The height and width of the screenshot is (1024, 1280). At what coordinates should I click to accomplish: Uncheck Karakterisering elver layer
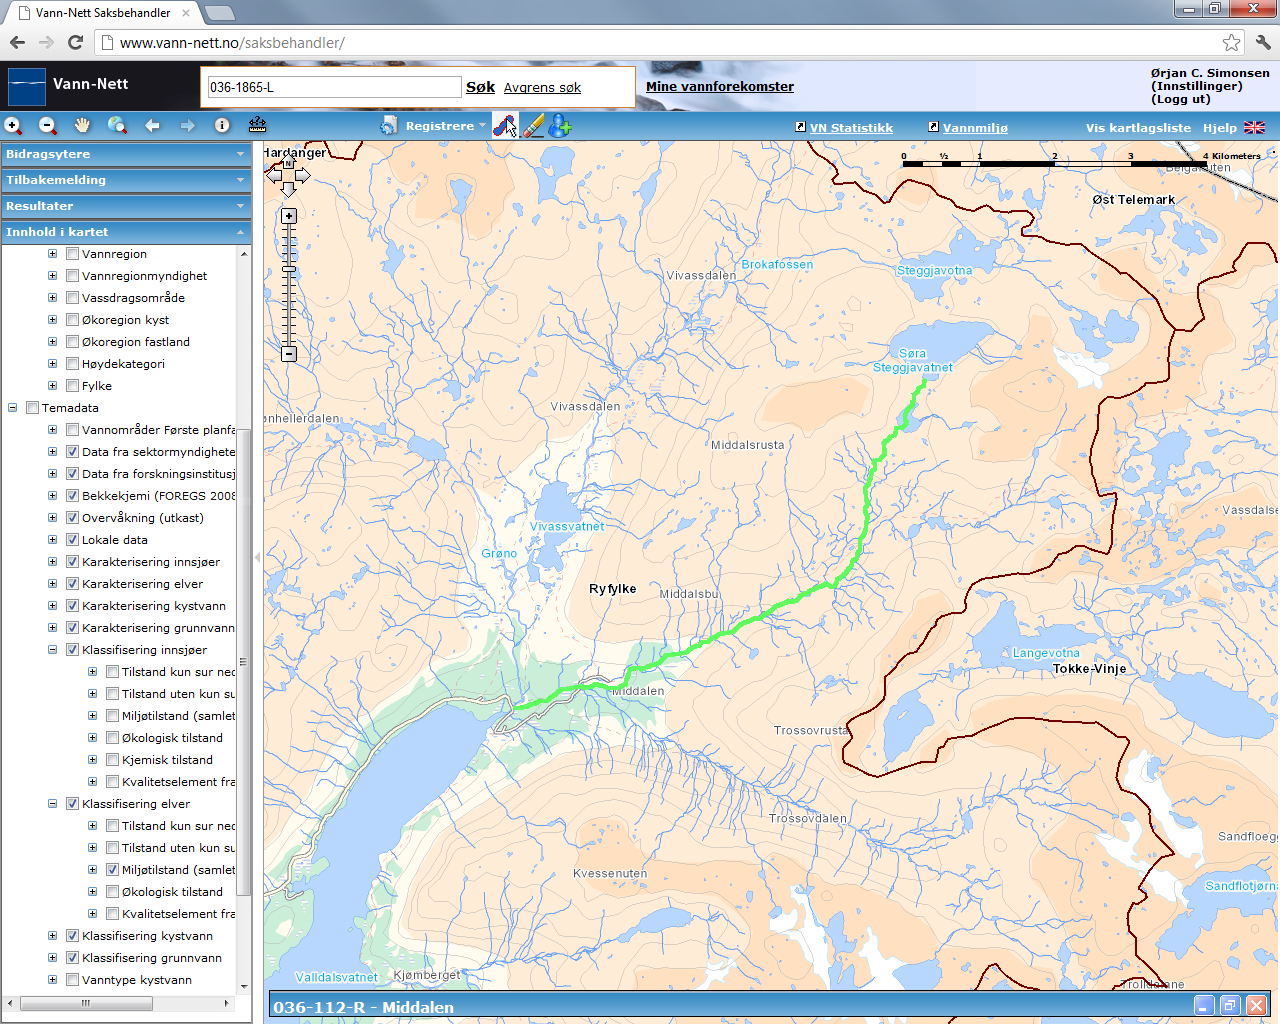tap(72, 584)
